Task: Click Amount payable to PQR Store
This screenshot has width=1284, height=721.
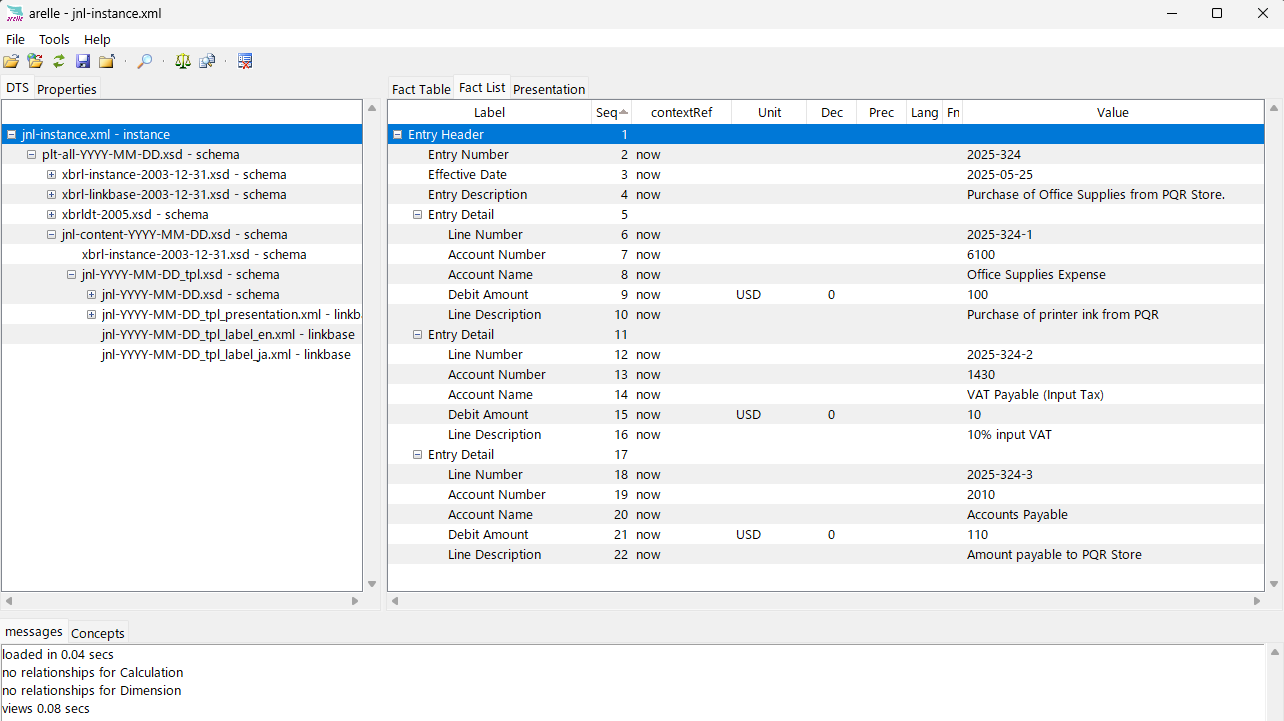Action: pyautogui.click(x=1054, y=554)
